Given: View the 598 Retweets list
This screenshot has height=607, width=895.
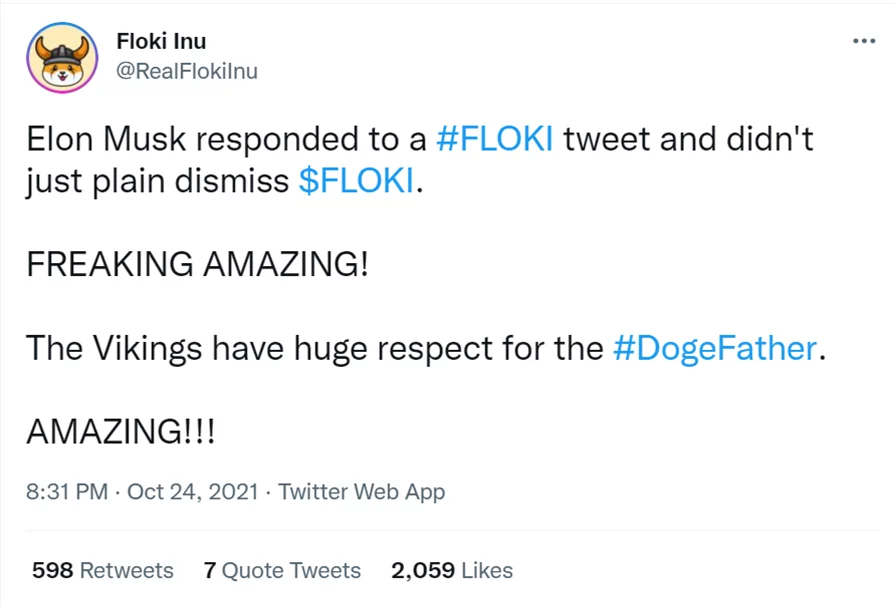Looking at the screenshot, I should [102, 571].
